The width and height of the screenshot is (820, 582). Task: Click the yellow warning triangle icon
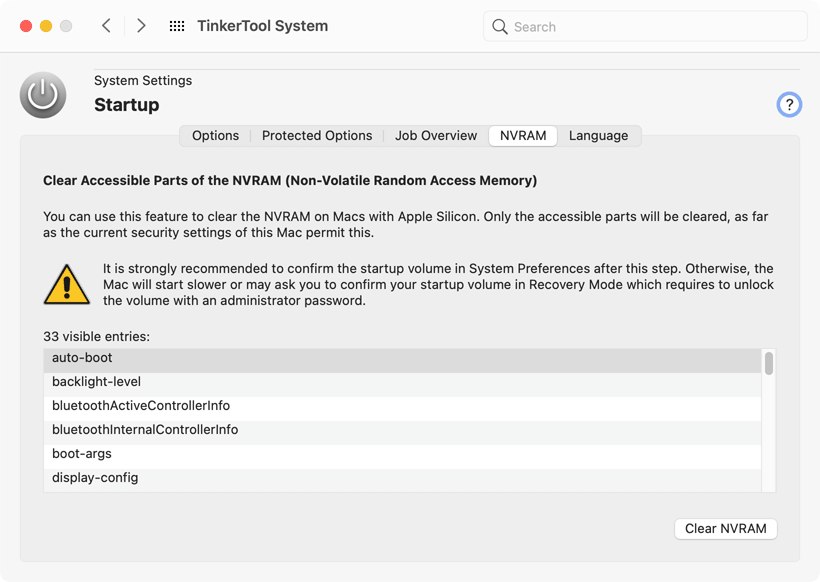click(66, 284)
